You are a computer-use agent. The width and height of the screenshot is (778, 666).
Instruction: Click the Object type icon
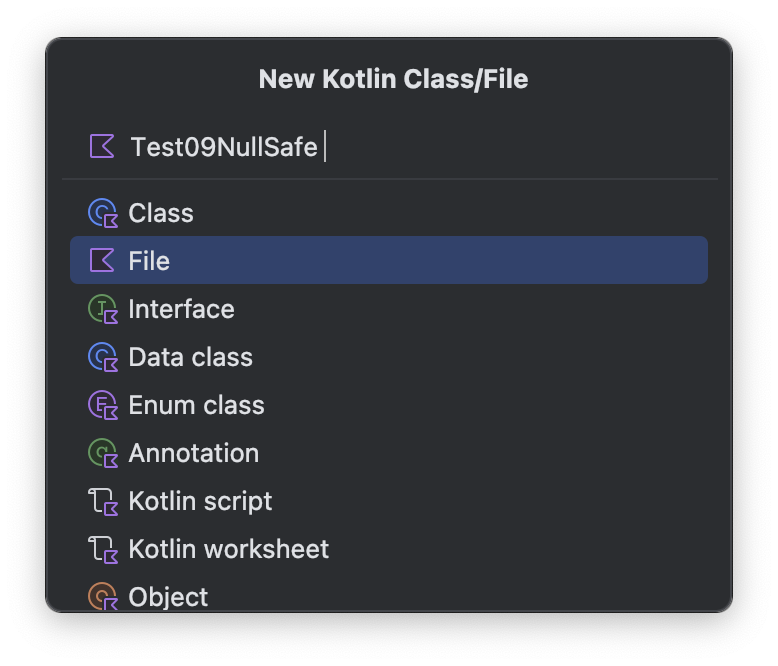point(103,597)
